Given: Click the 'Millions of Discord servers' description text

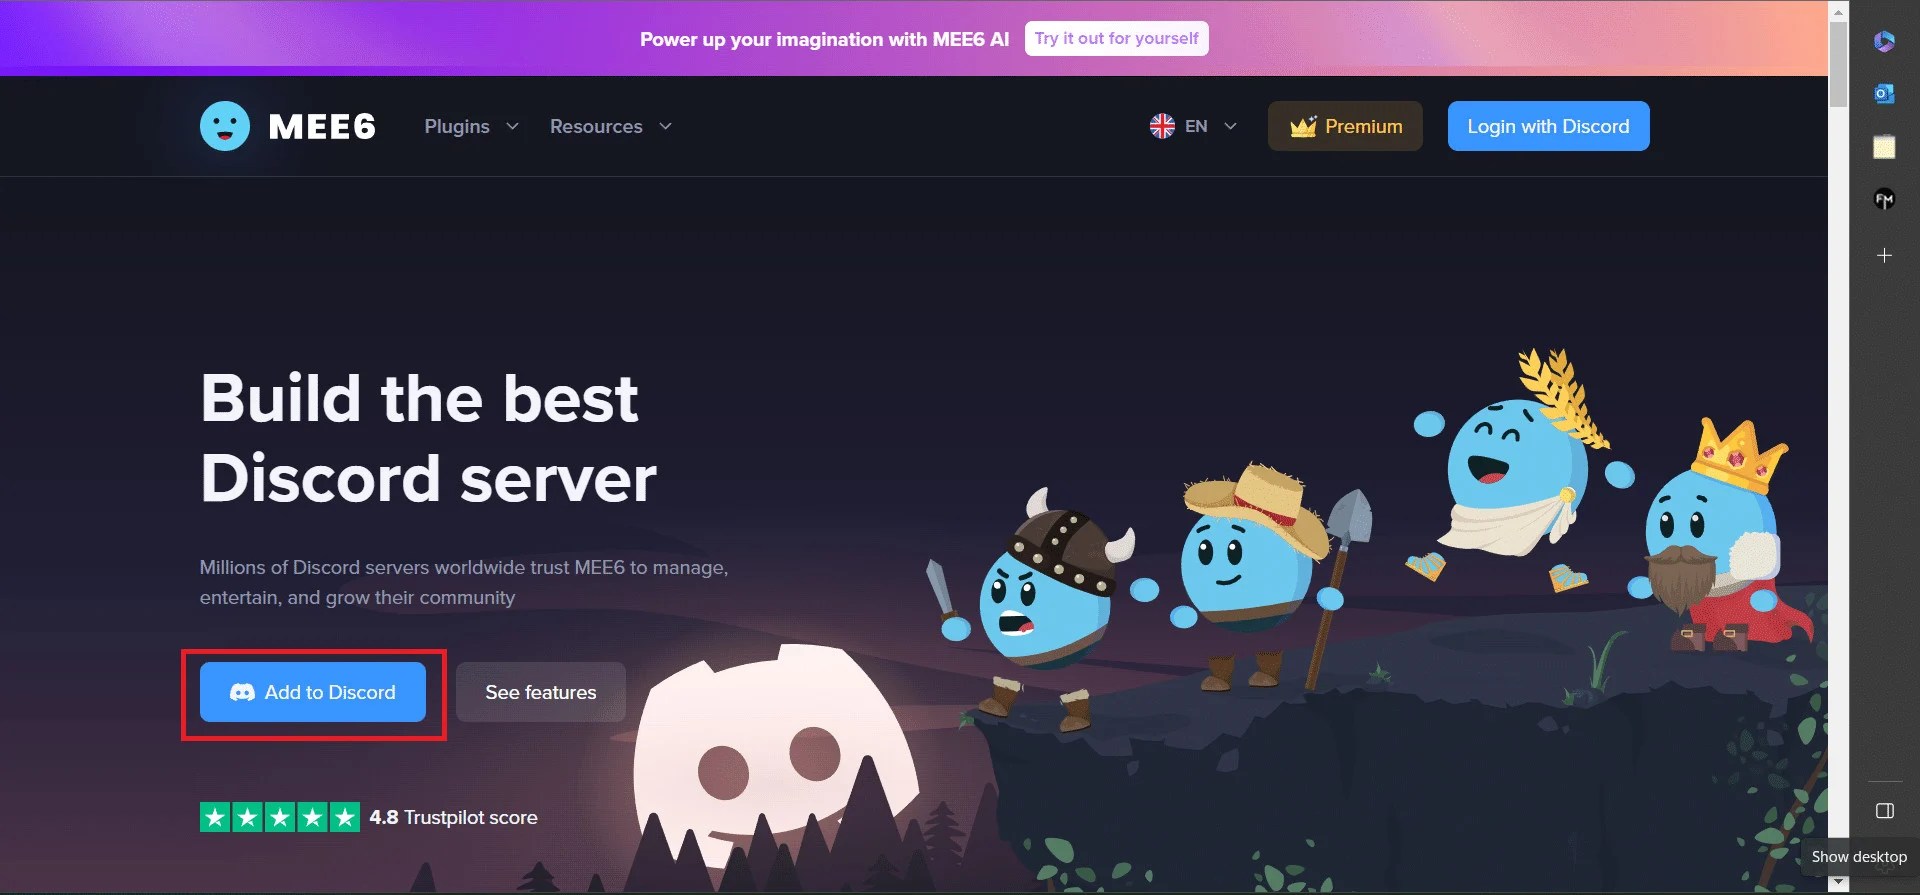Looking at the screenshot, I should [x=464, y=582].
